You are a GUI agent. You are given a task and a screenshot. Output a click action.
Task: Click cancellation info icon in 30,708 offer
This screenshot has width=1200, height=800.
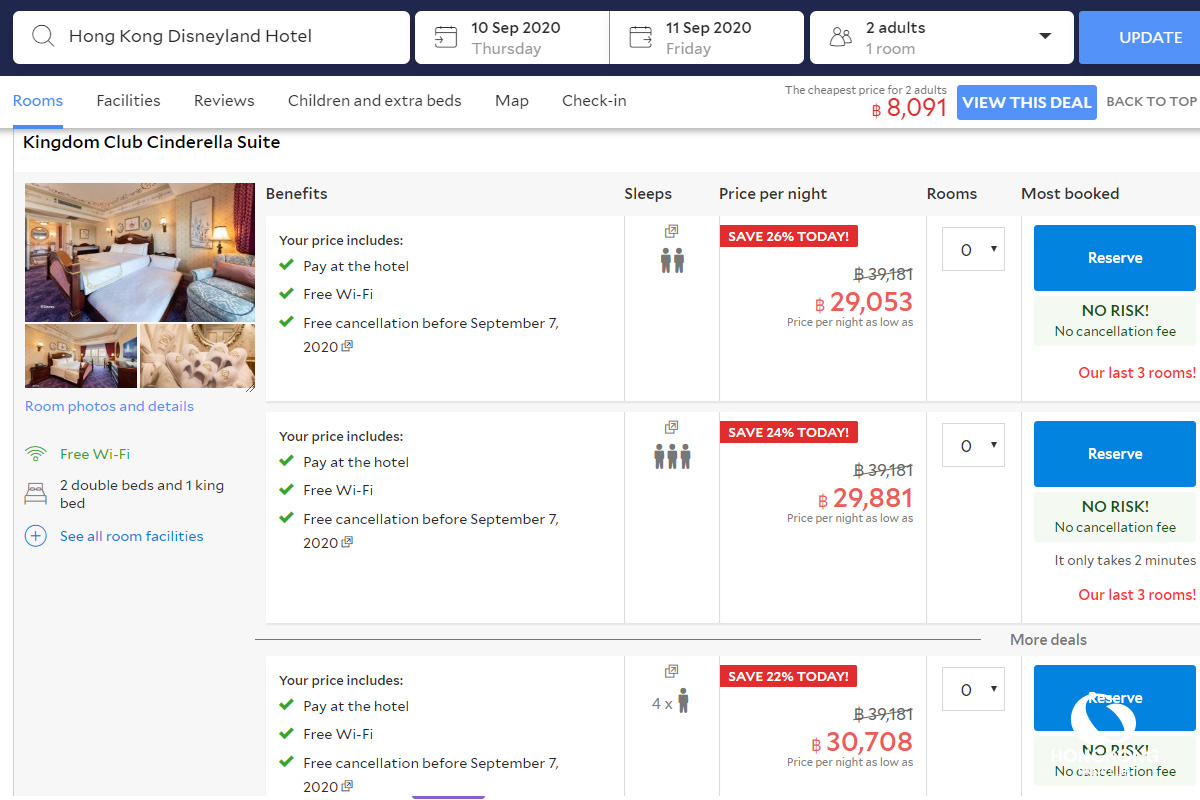(x=347, y=786)
